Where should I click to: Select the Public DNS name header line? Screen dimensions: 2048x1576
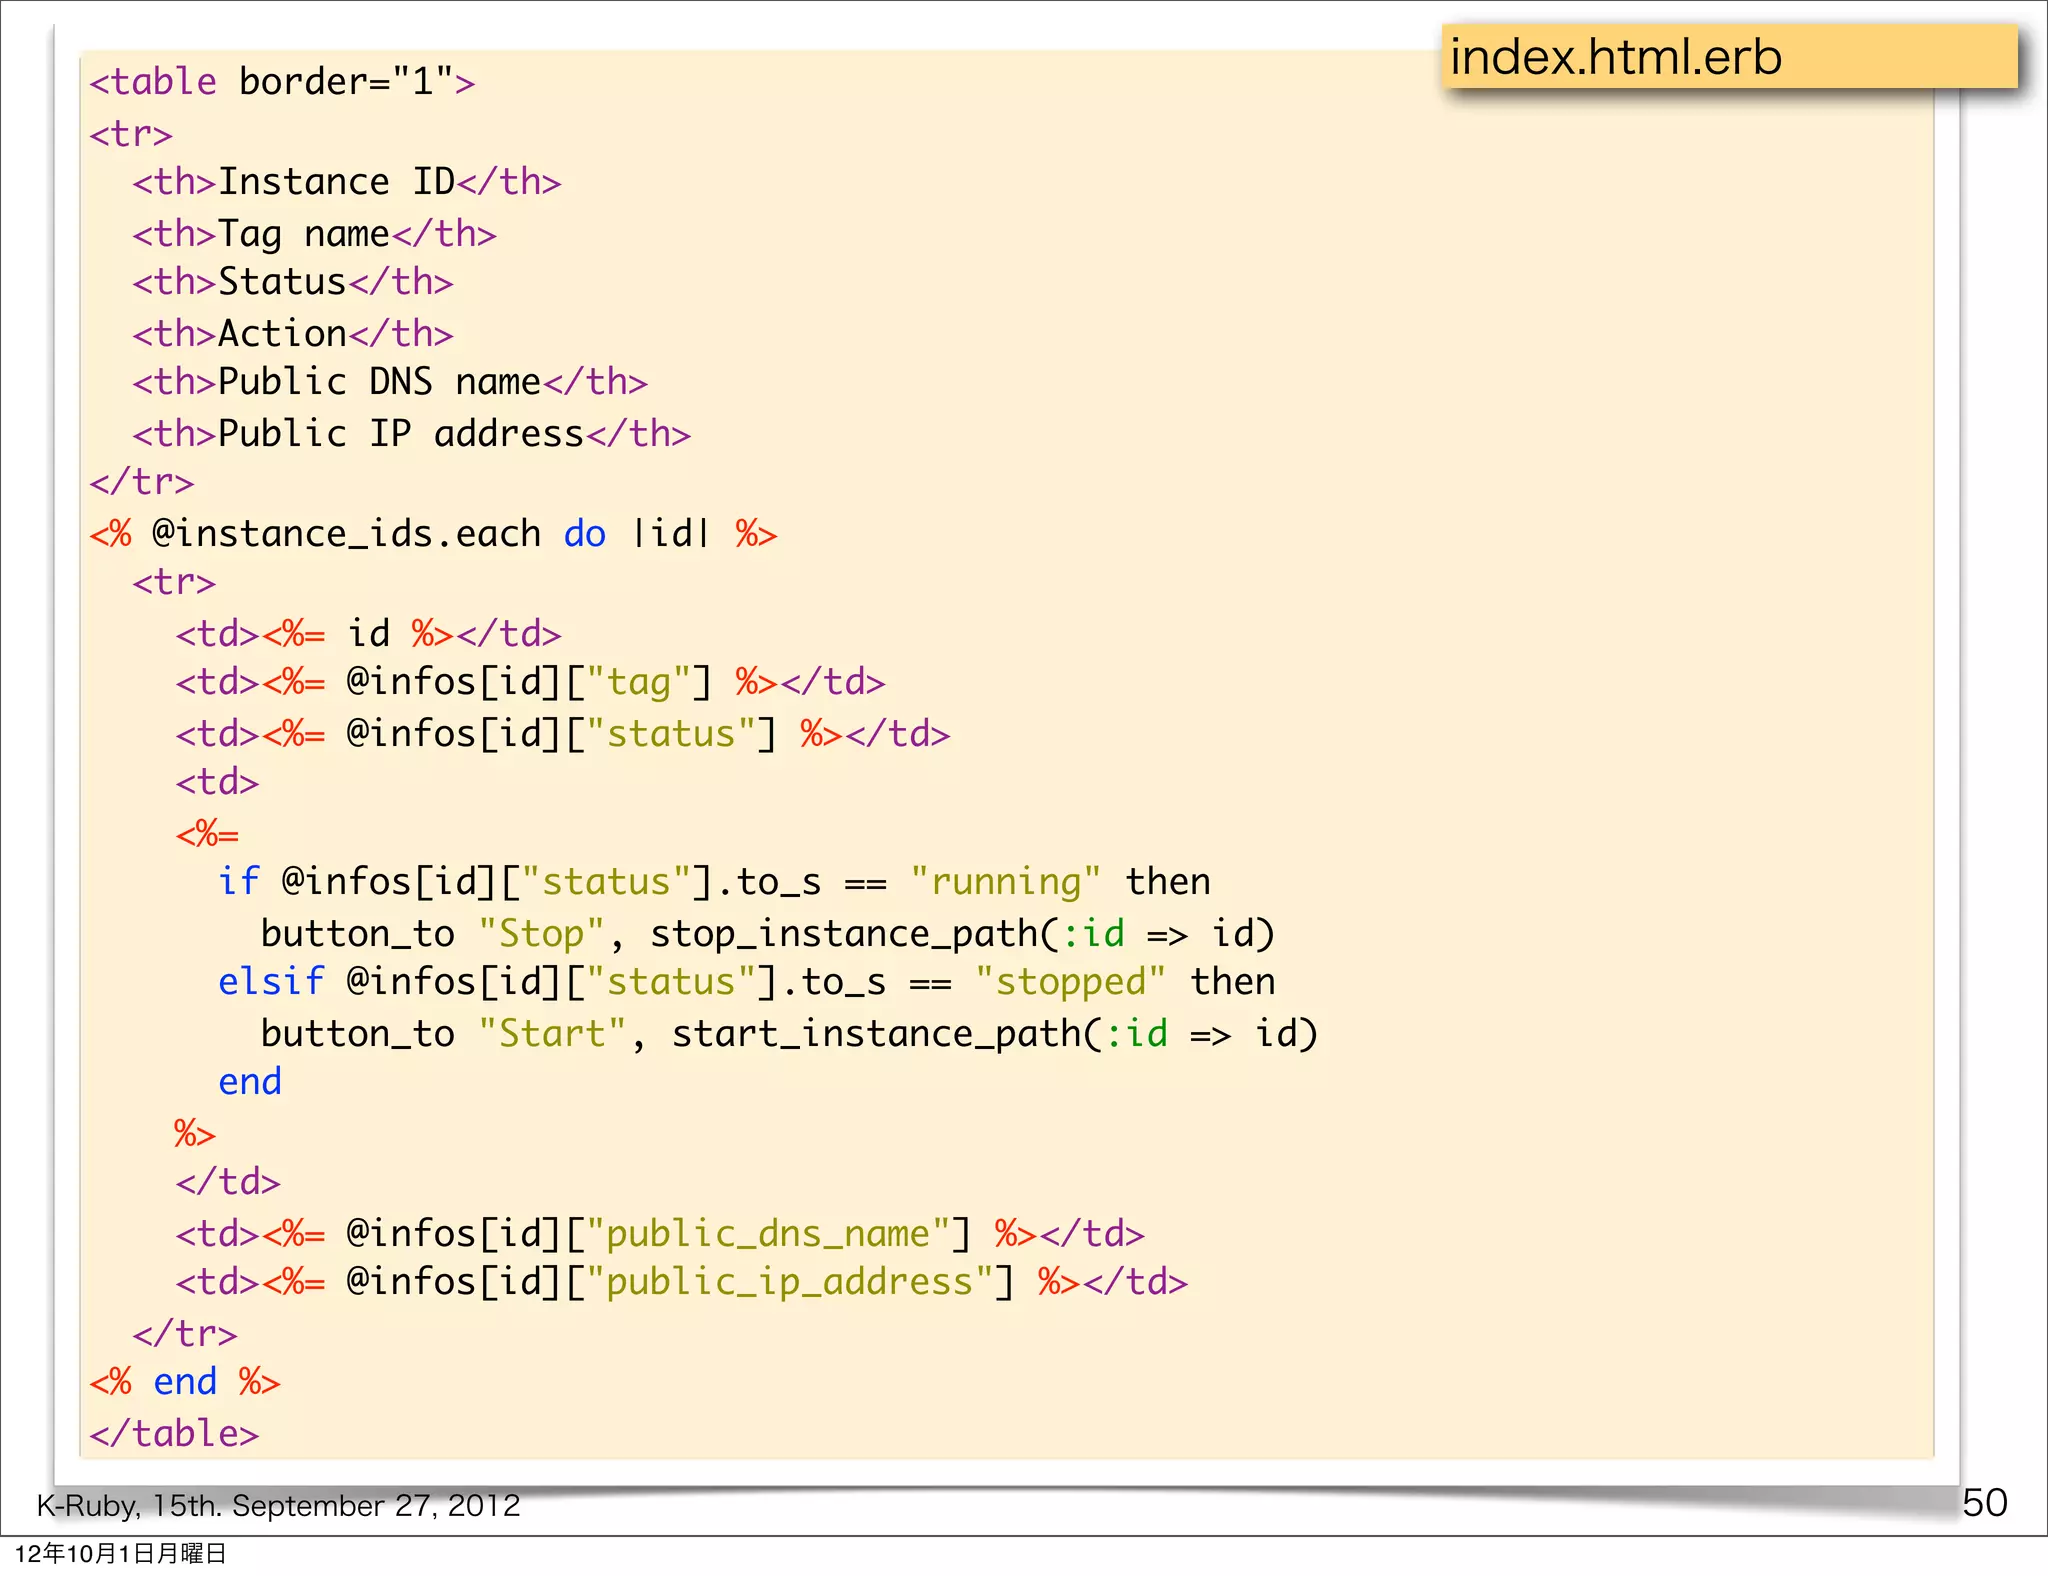pos(390,382)
